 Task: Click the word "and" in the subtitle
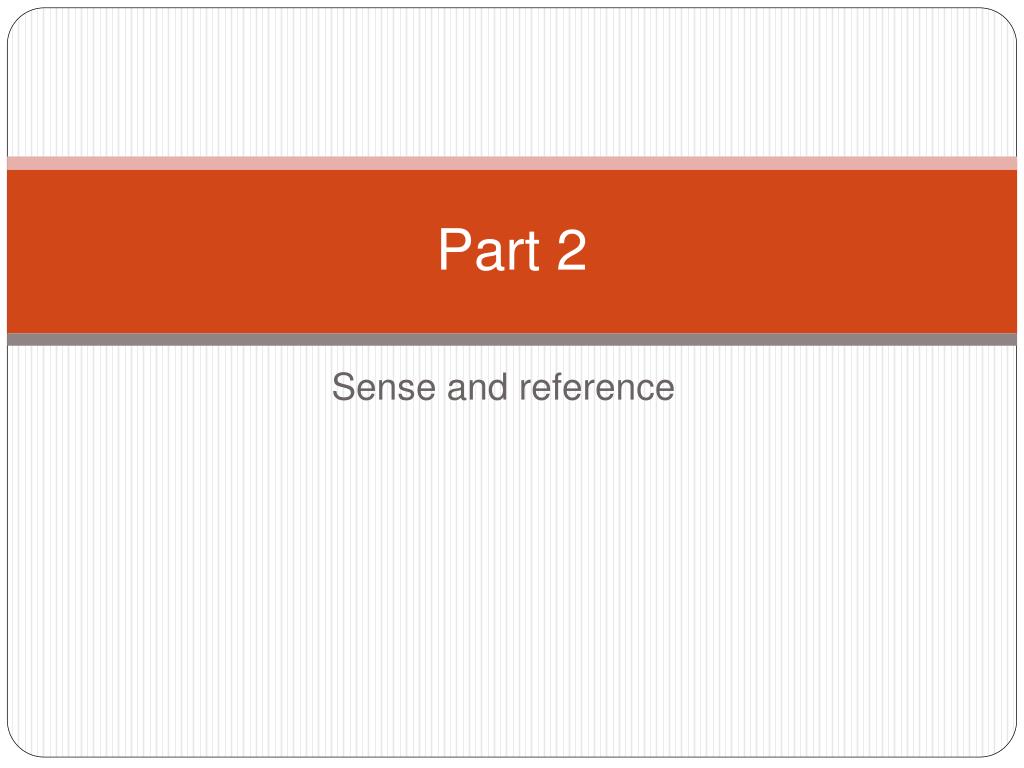coord(477,387)
